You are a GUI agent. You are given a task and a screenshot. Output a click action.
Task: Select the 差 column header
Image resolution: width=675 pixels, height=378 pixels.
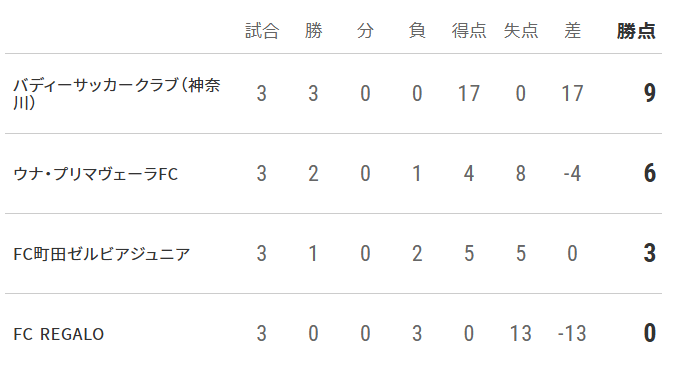573,31
